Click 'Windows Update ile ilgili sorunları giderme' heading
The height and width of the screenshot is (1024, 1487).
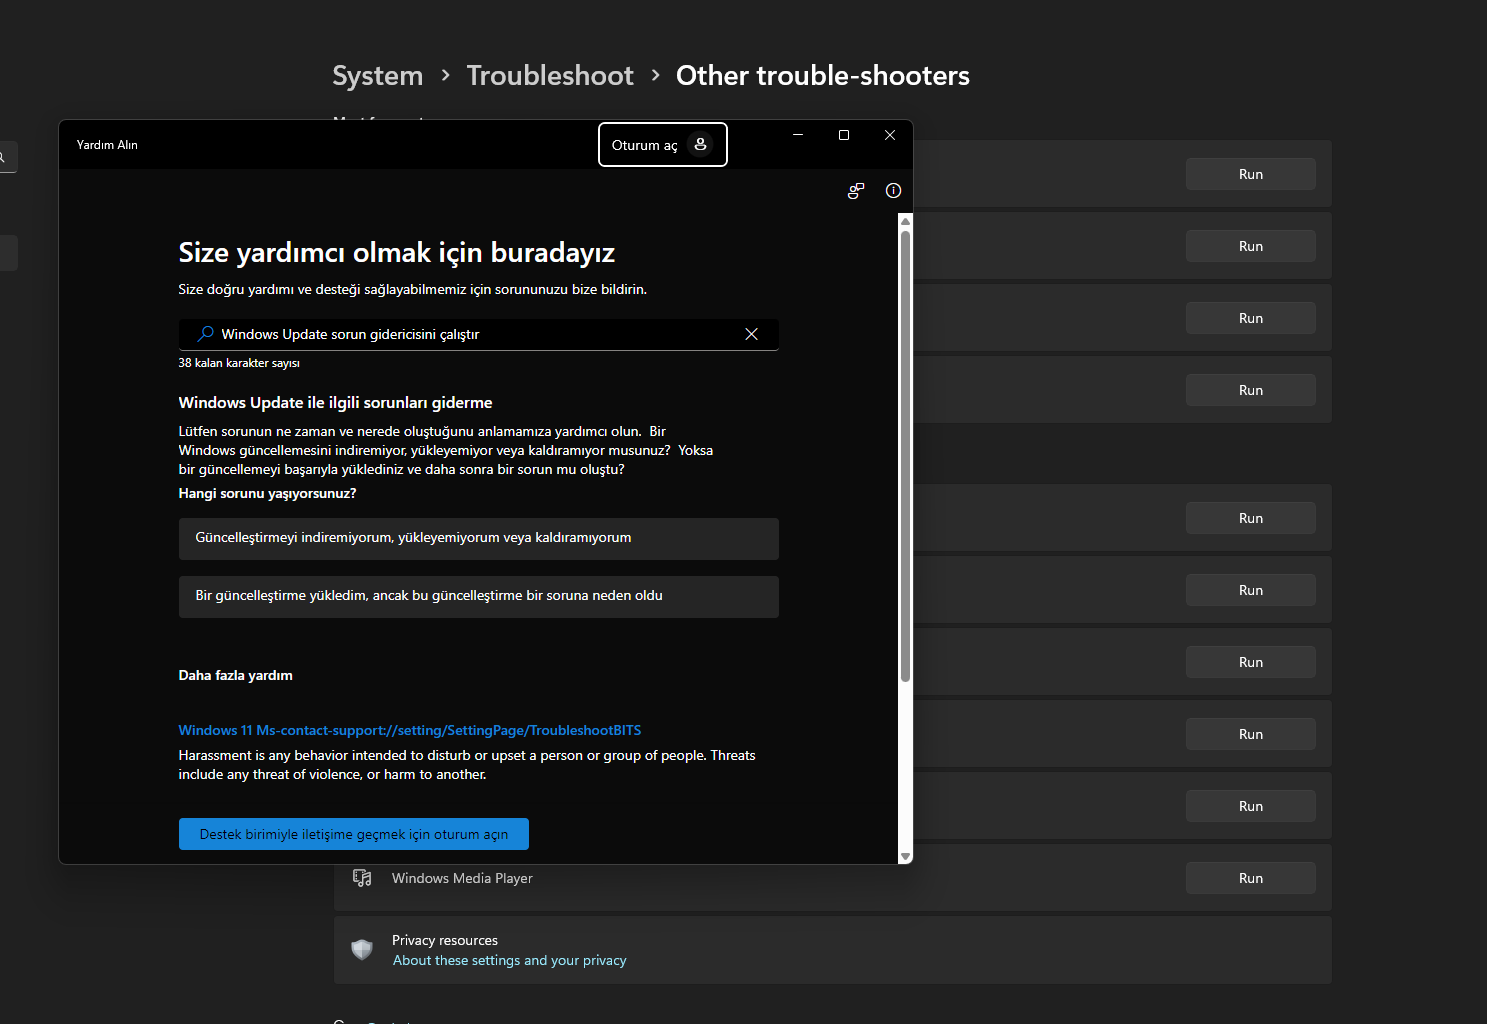335,403
